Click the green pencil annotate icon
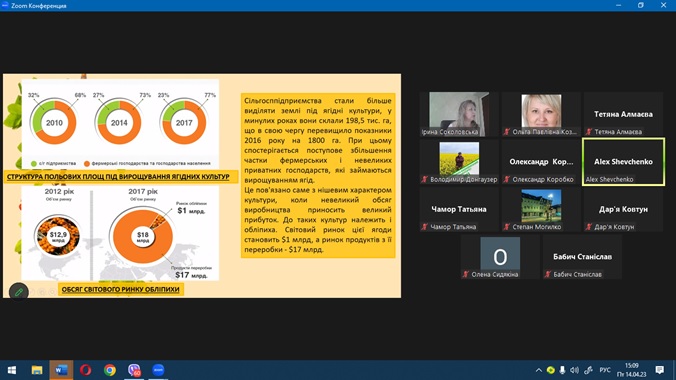676x380 pixels. pyautogui.click(x=19, y=292)
